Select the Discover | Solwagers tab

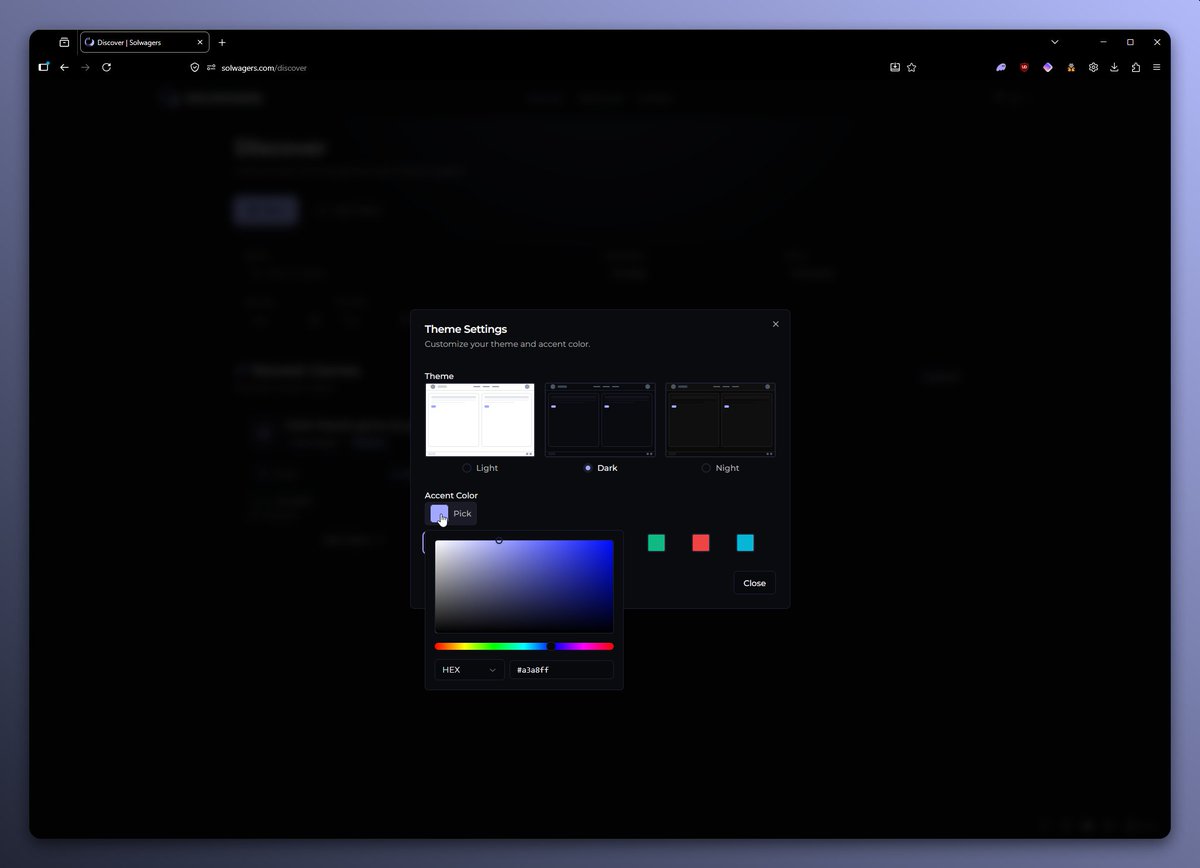[144, 43]
